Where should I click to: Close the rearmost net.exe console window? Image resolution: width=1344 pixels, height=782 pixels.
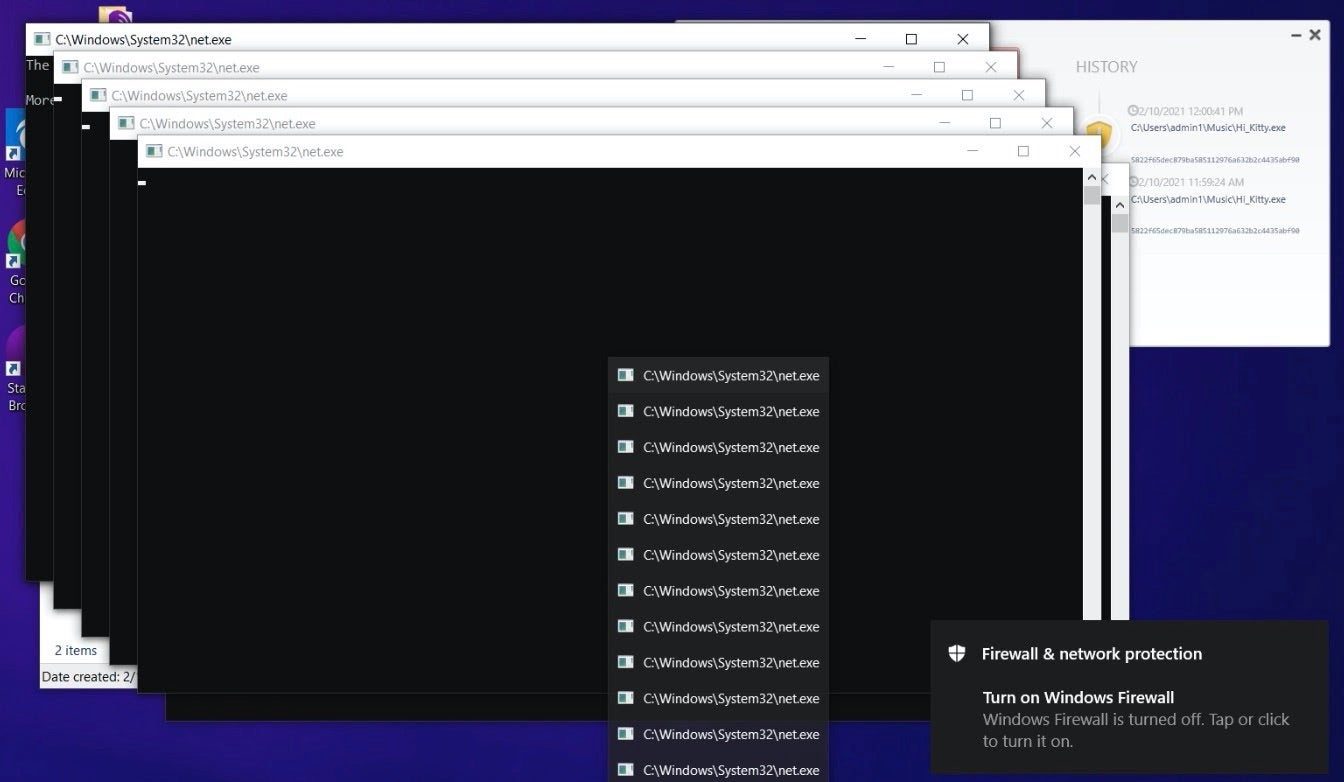pos(962,39)
